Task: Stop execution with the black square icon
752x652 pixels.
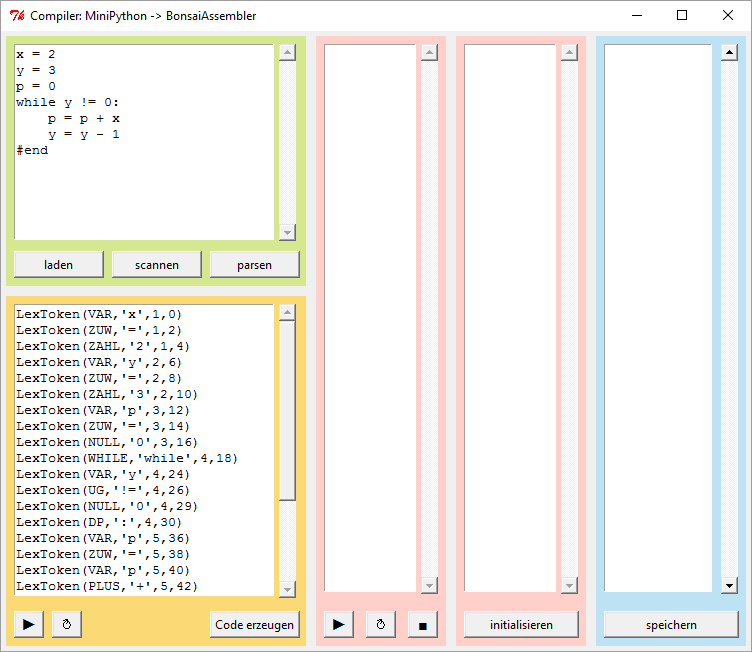Action: pyautogui.click(x=422, y=624)
